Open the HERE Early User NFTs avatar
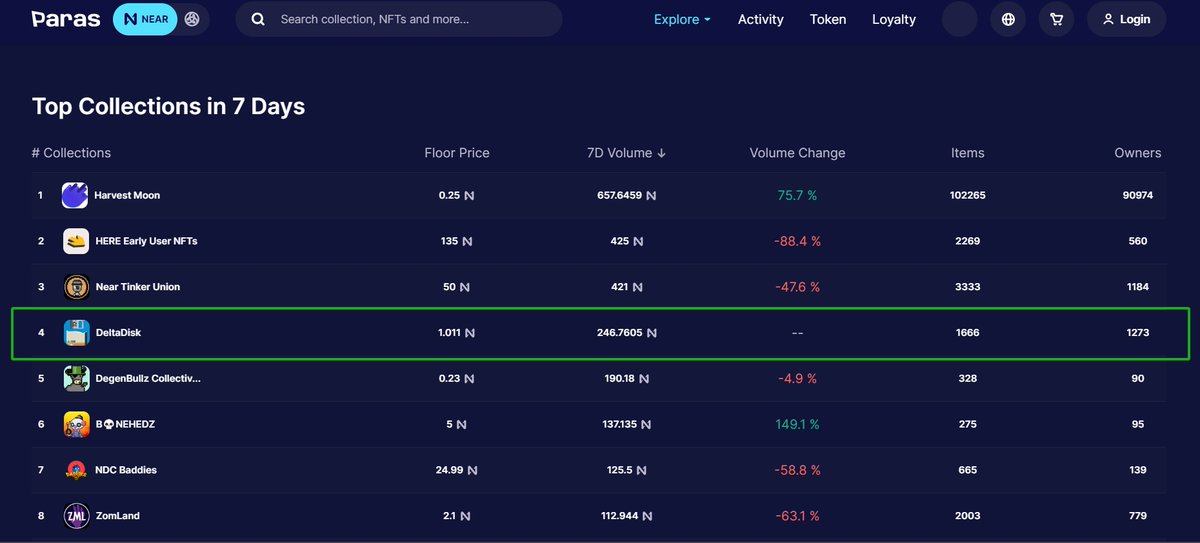This screenshot has width=1200, height=543. [75, 241]
